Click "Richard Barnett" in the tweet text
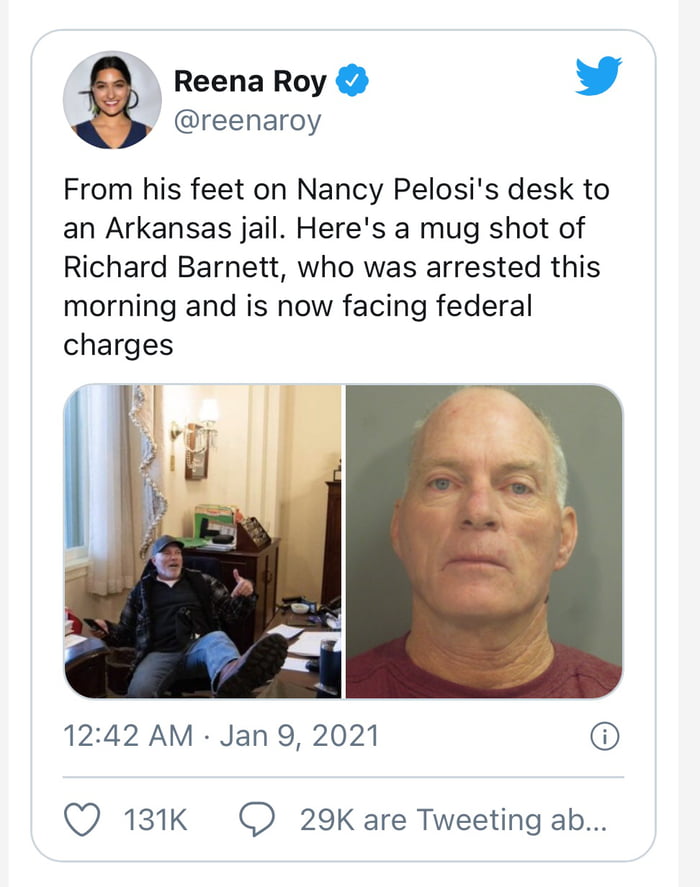This screenshot has width=700, height=887. [163, 268]
